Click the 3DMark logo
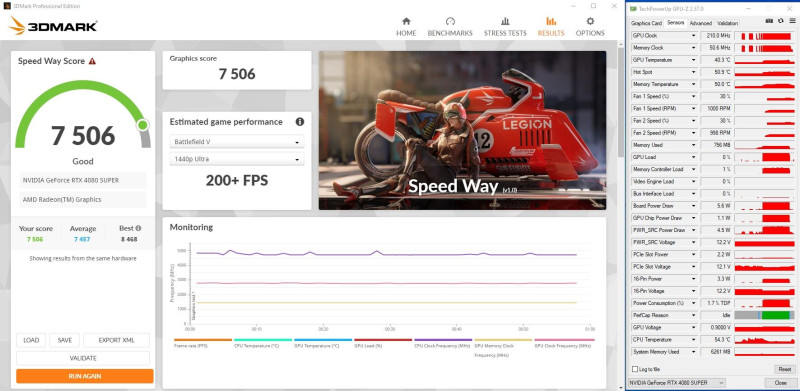The width and height of the screenshot is (800, 391). click(53, 26)
